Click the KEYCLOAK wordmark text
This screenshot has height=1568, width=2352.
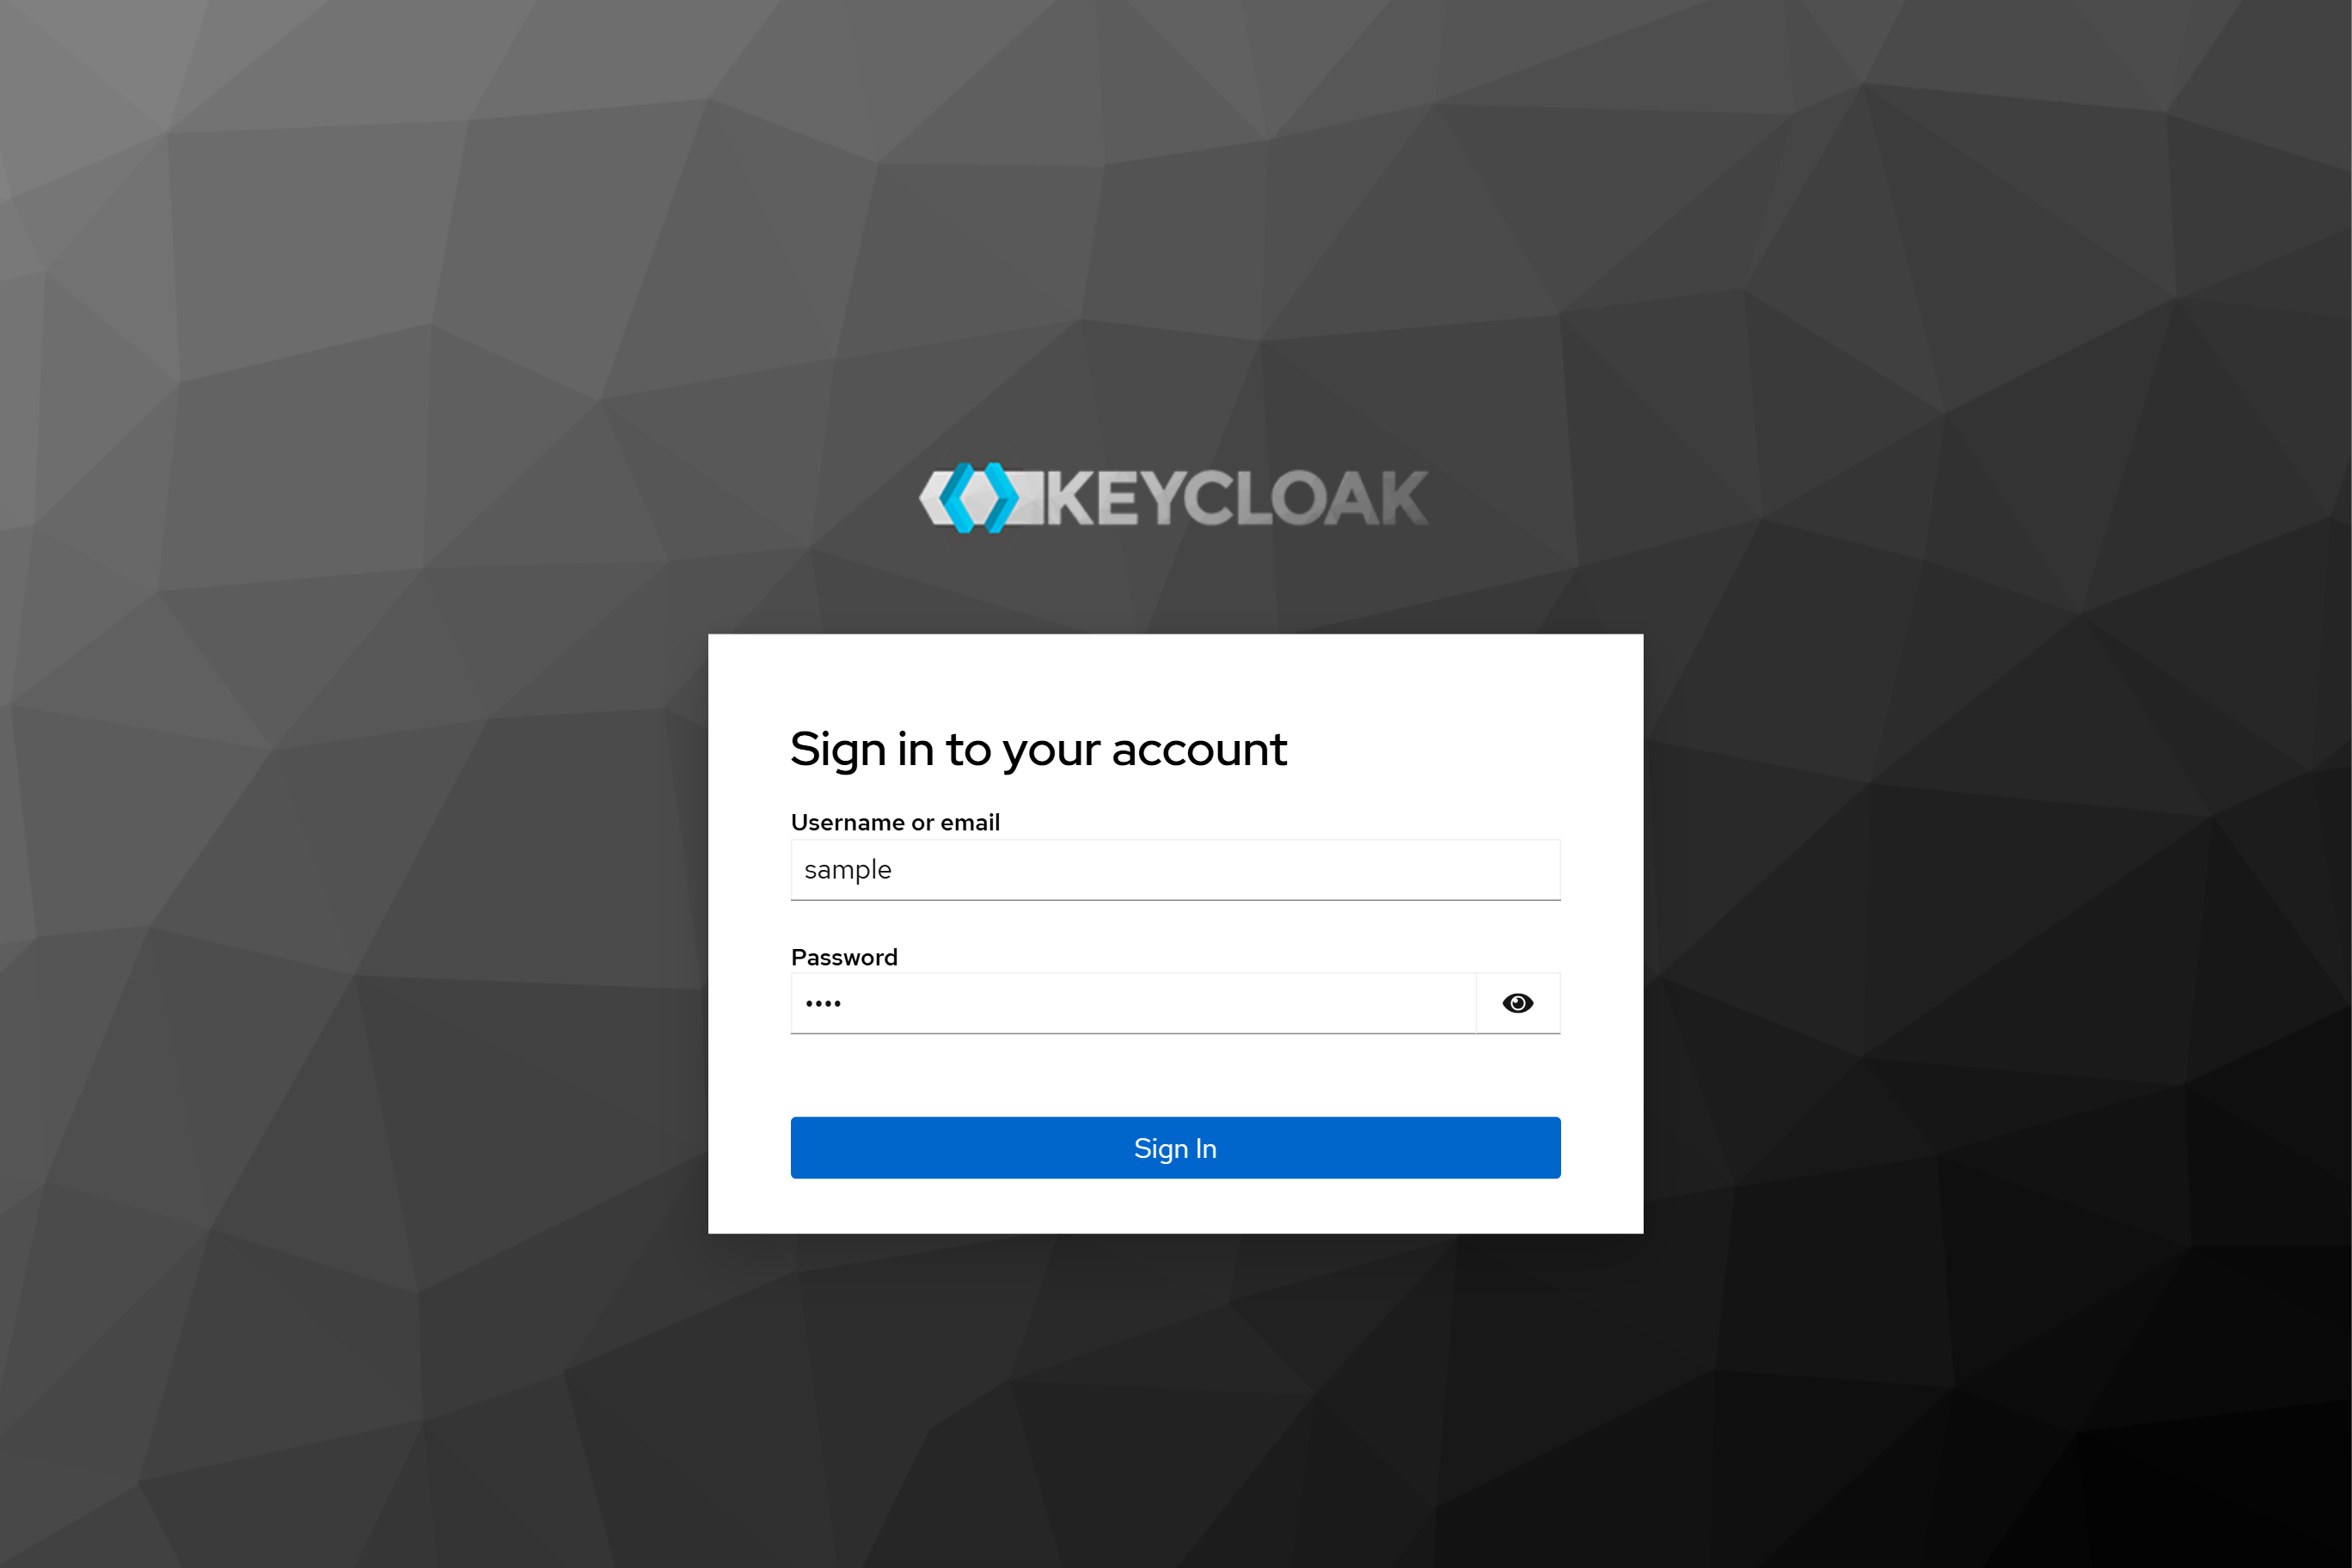click(x=1238, y=498)
